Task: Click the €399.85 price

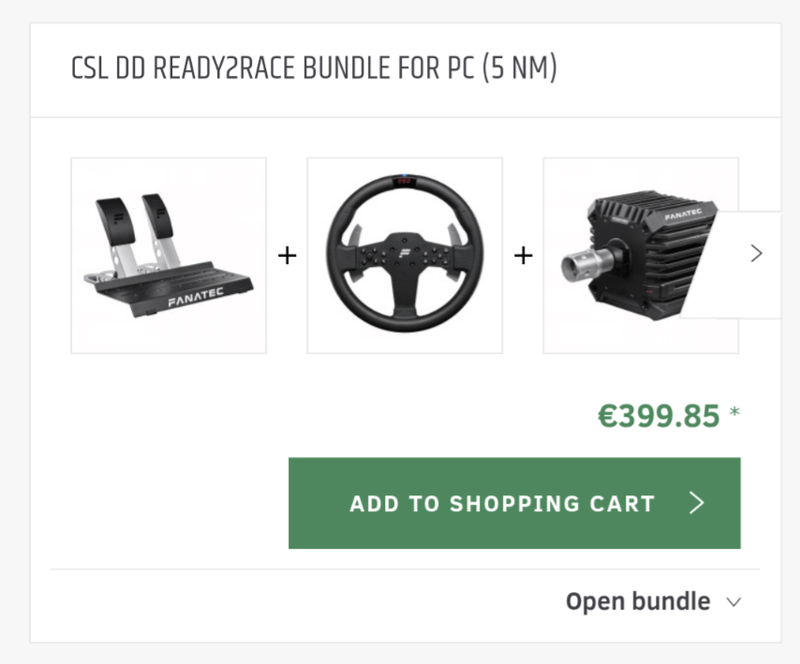Action: [659, 416]
